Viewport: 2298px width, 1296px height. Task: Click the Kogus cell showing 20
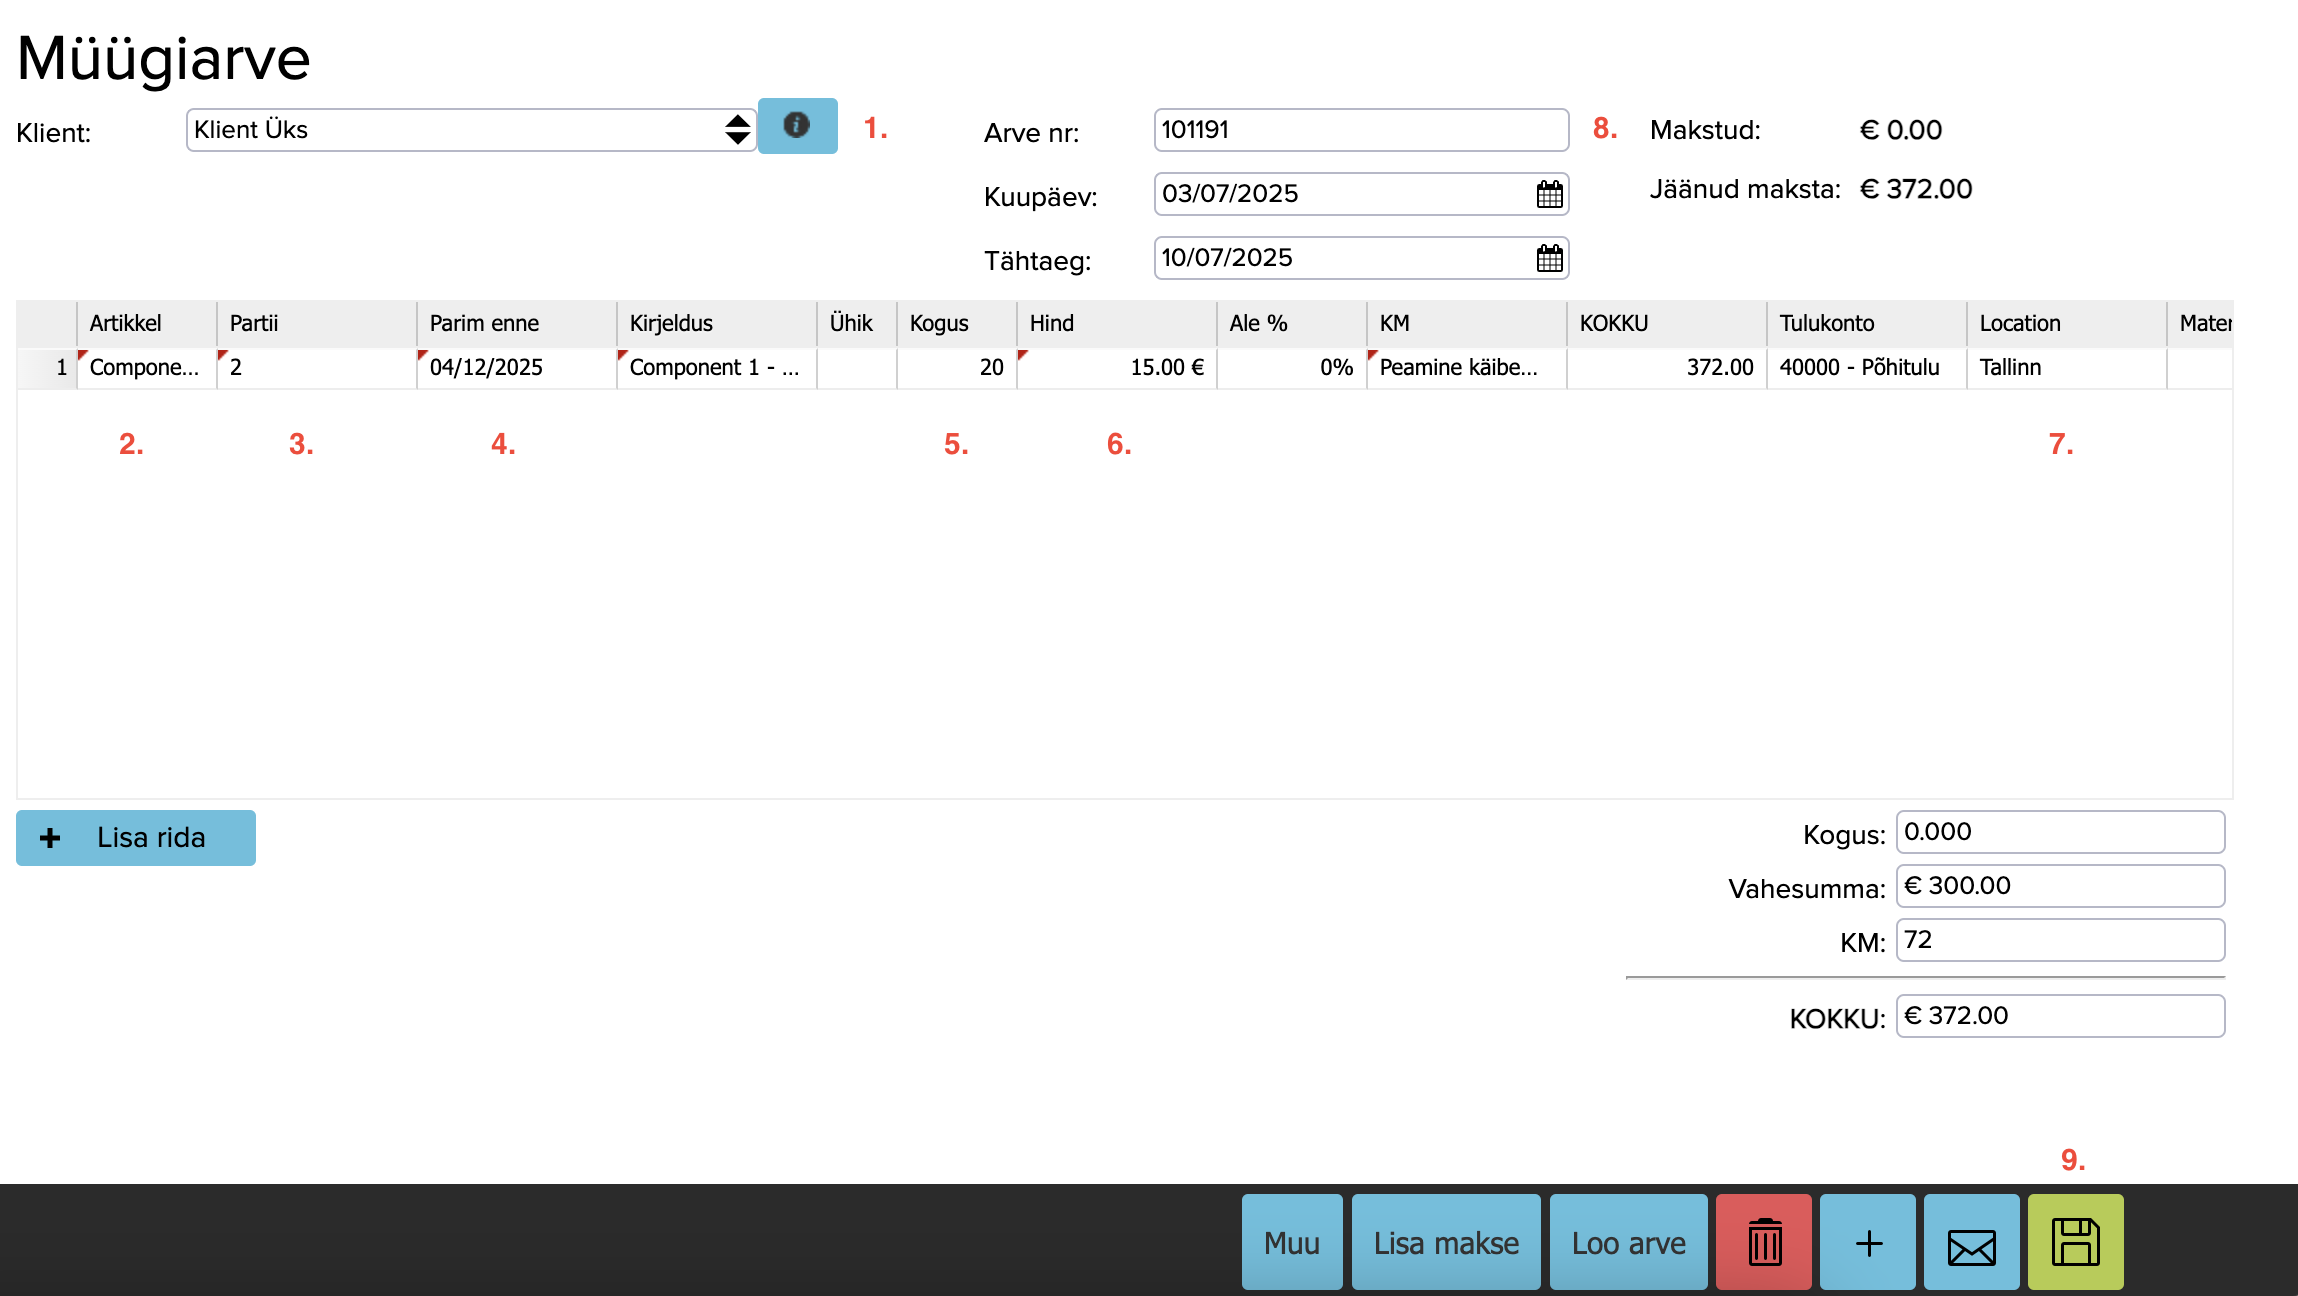pyautogui.click(x=956, y=368)
